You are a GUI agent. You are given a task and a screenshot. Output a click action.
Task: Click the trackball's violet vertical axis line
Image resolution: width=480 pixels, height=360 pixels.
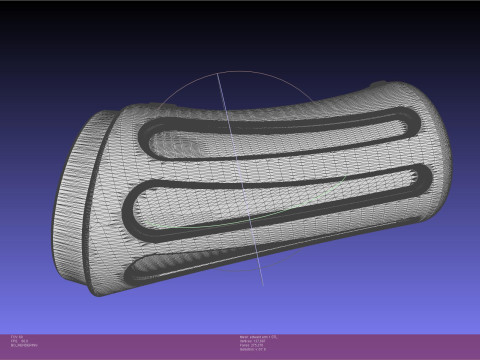240,179
